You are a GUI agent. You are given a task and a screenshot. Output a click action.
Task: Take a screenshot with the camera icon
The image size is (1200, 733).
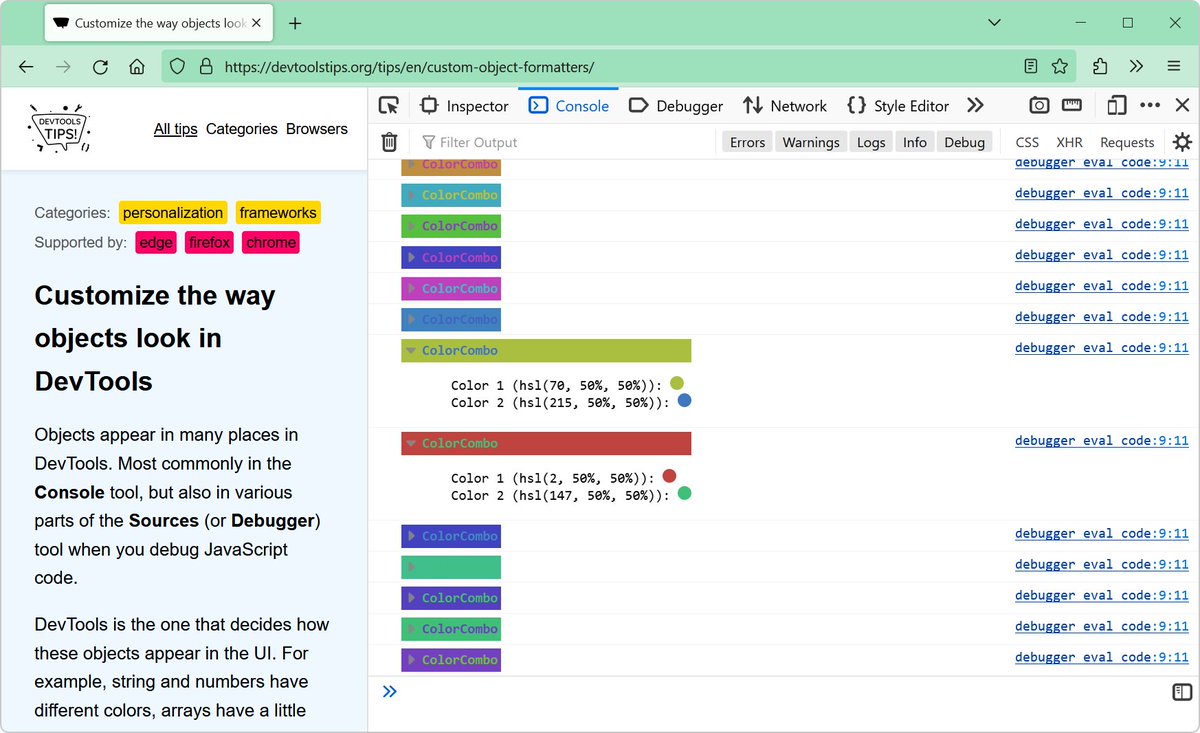[x=1040, y=105]
